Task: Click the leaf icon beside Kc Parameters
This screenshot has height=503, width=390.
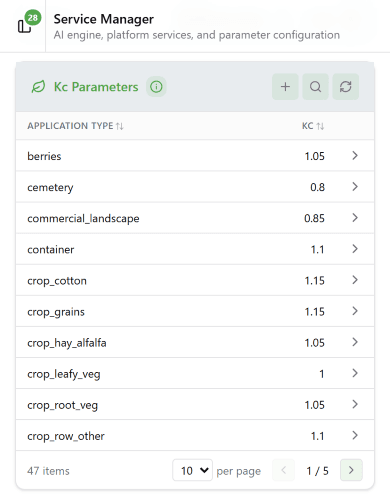Action: click(x=38, y=87)
